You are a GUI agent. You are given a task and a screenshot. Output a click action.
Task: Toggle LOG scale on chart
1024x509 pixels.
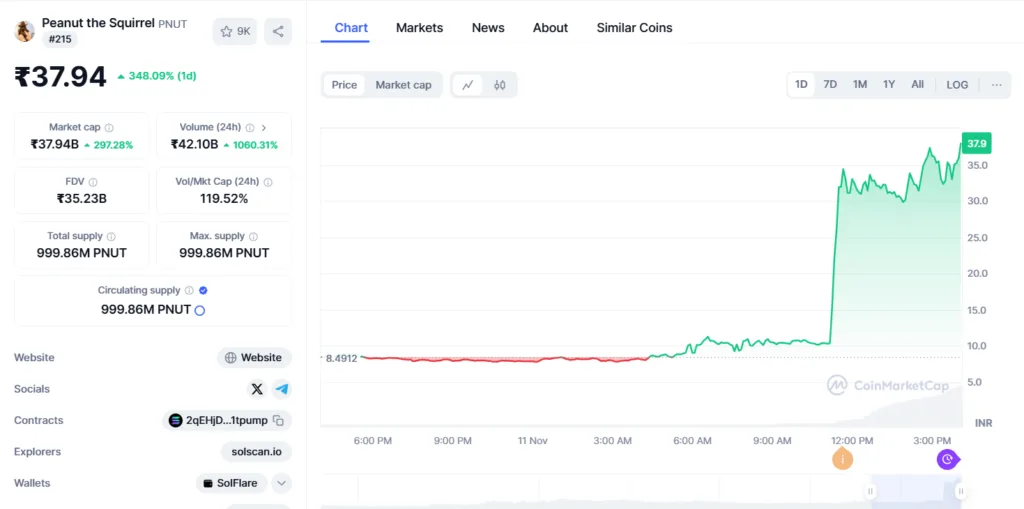coord(957,85)
